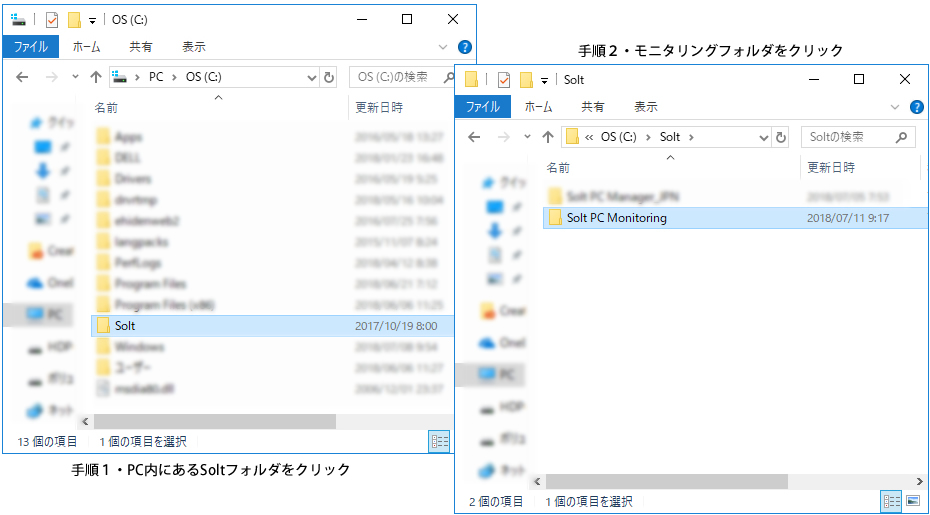Click horizontal scrollbar in OS (C:) window

coord(215,421)
